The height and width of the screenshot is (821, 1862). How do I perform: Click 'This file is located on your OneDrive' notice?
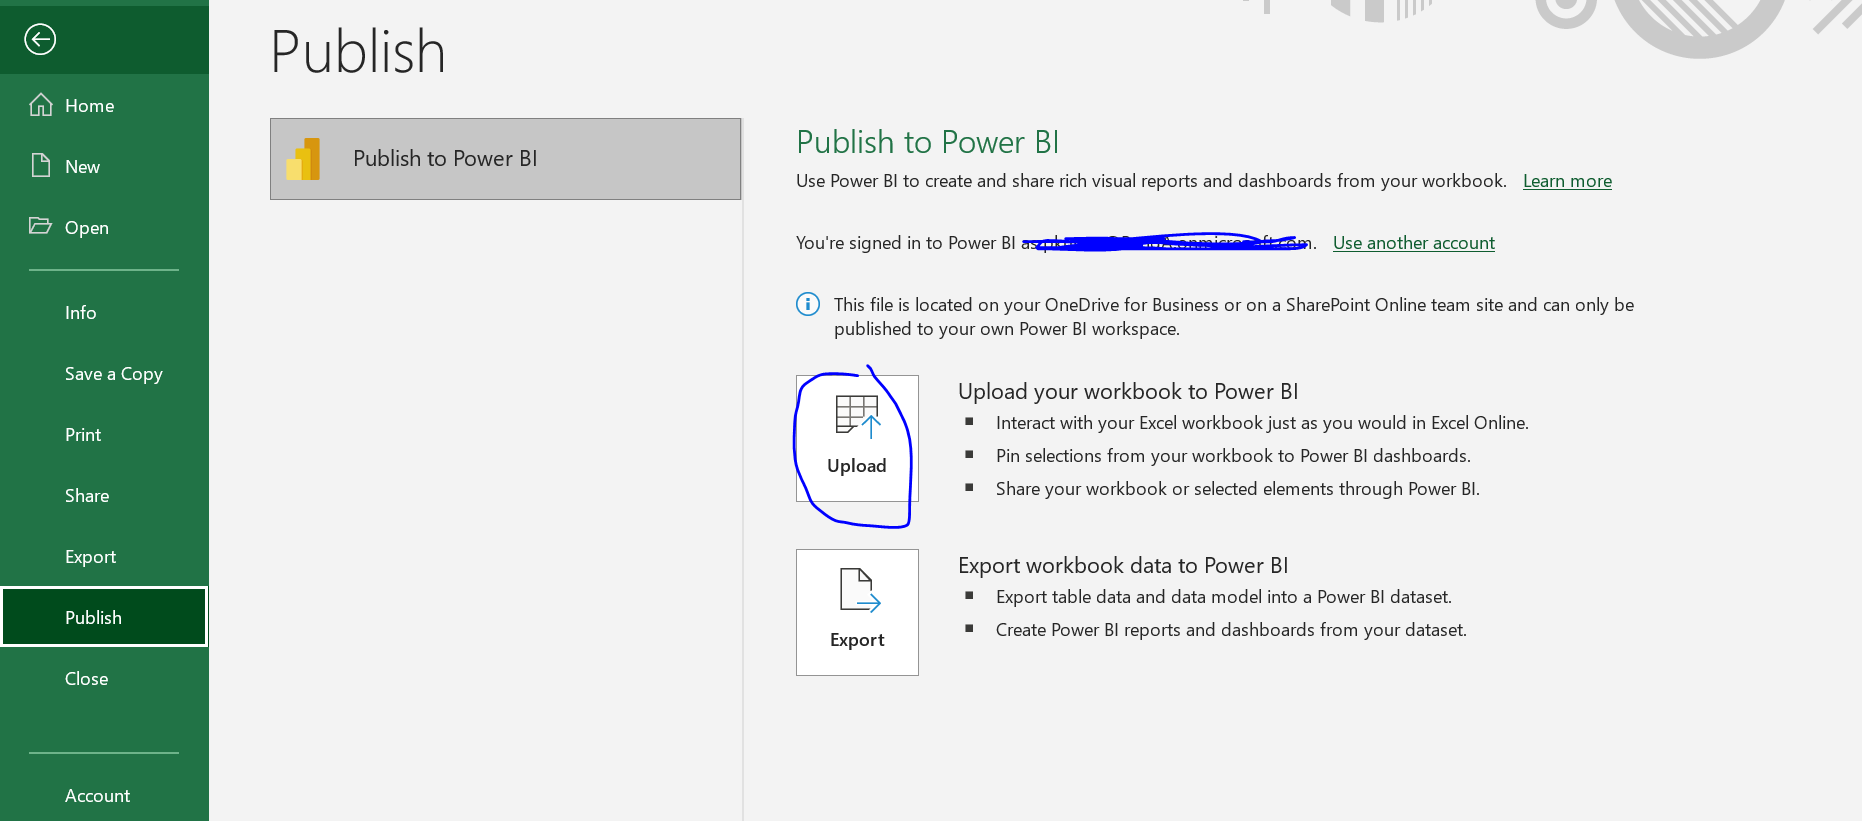1234,317
